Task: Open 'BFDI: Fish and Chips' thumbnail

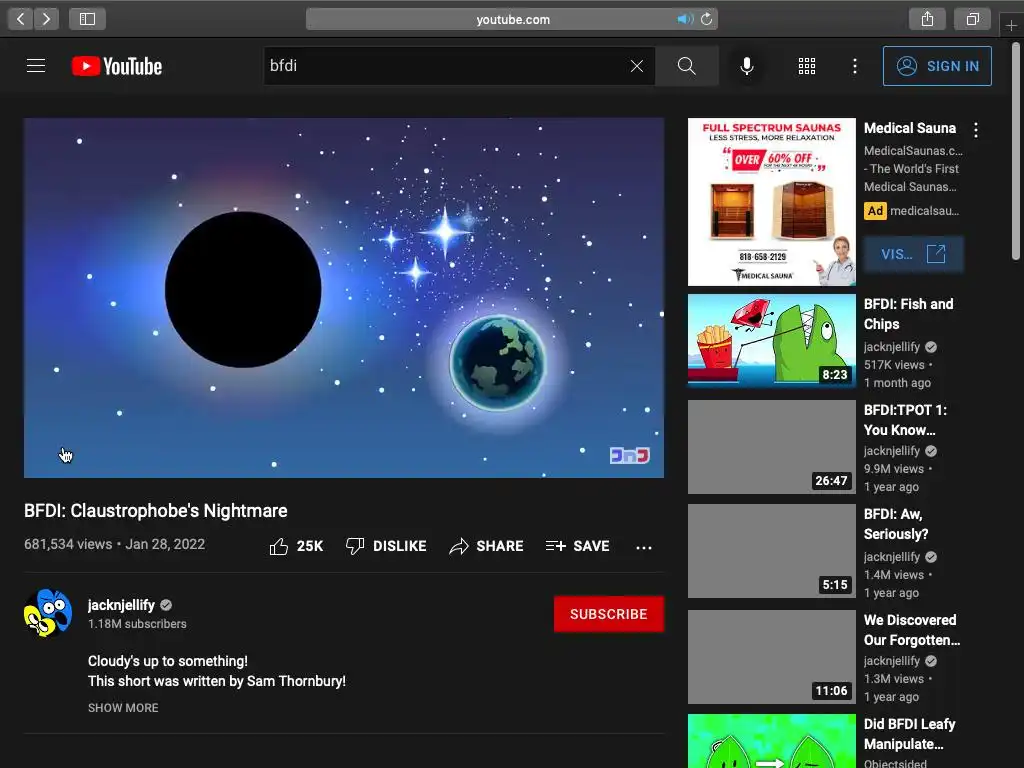Action: (x=771, y=341)
